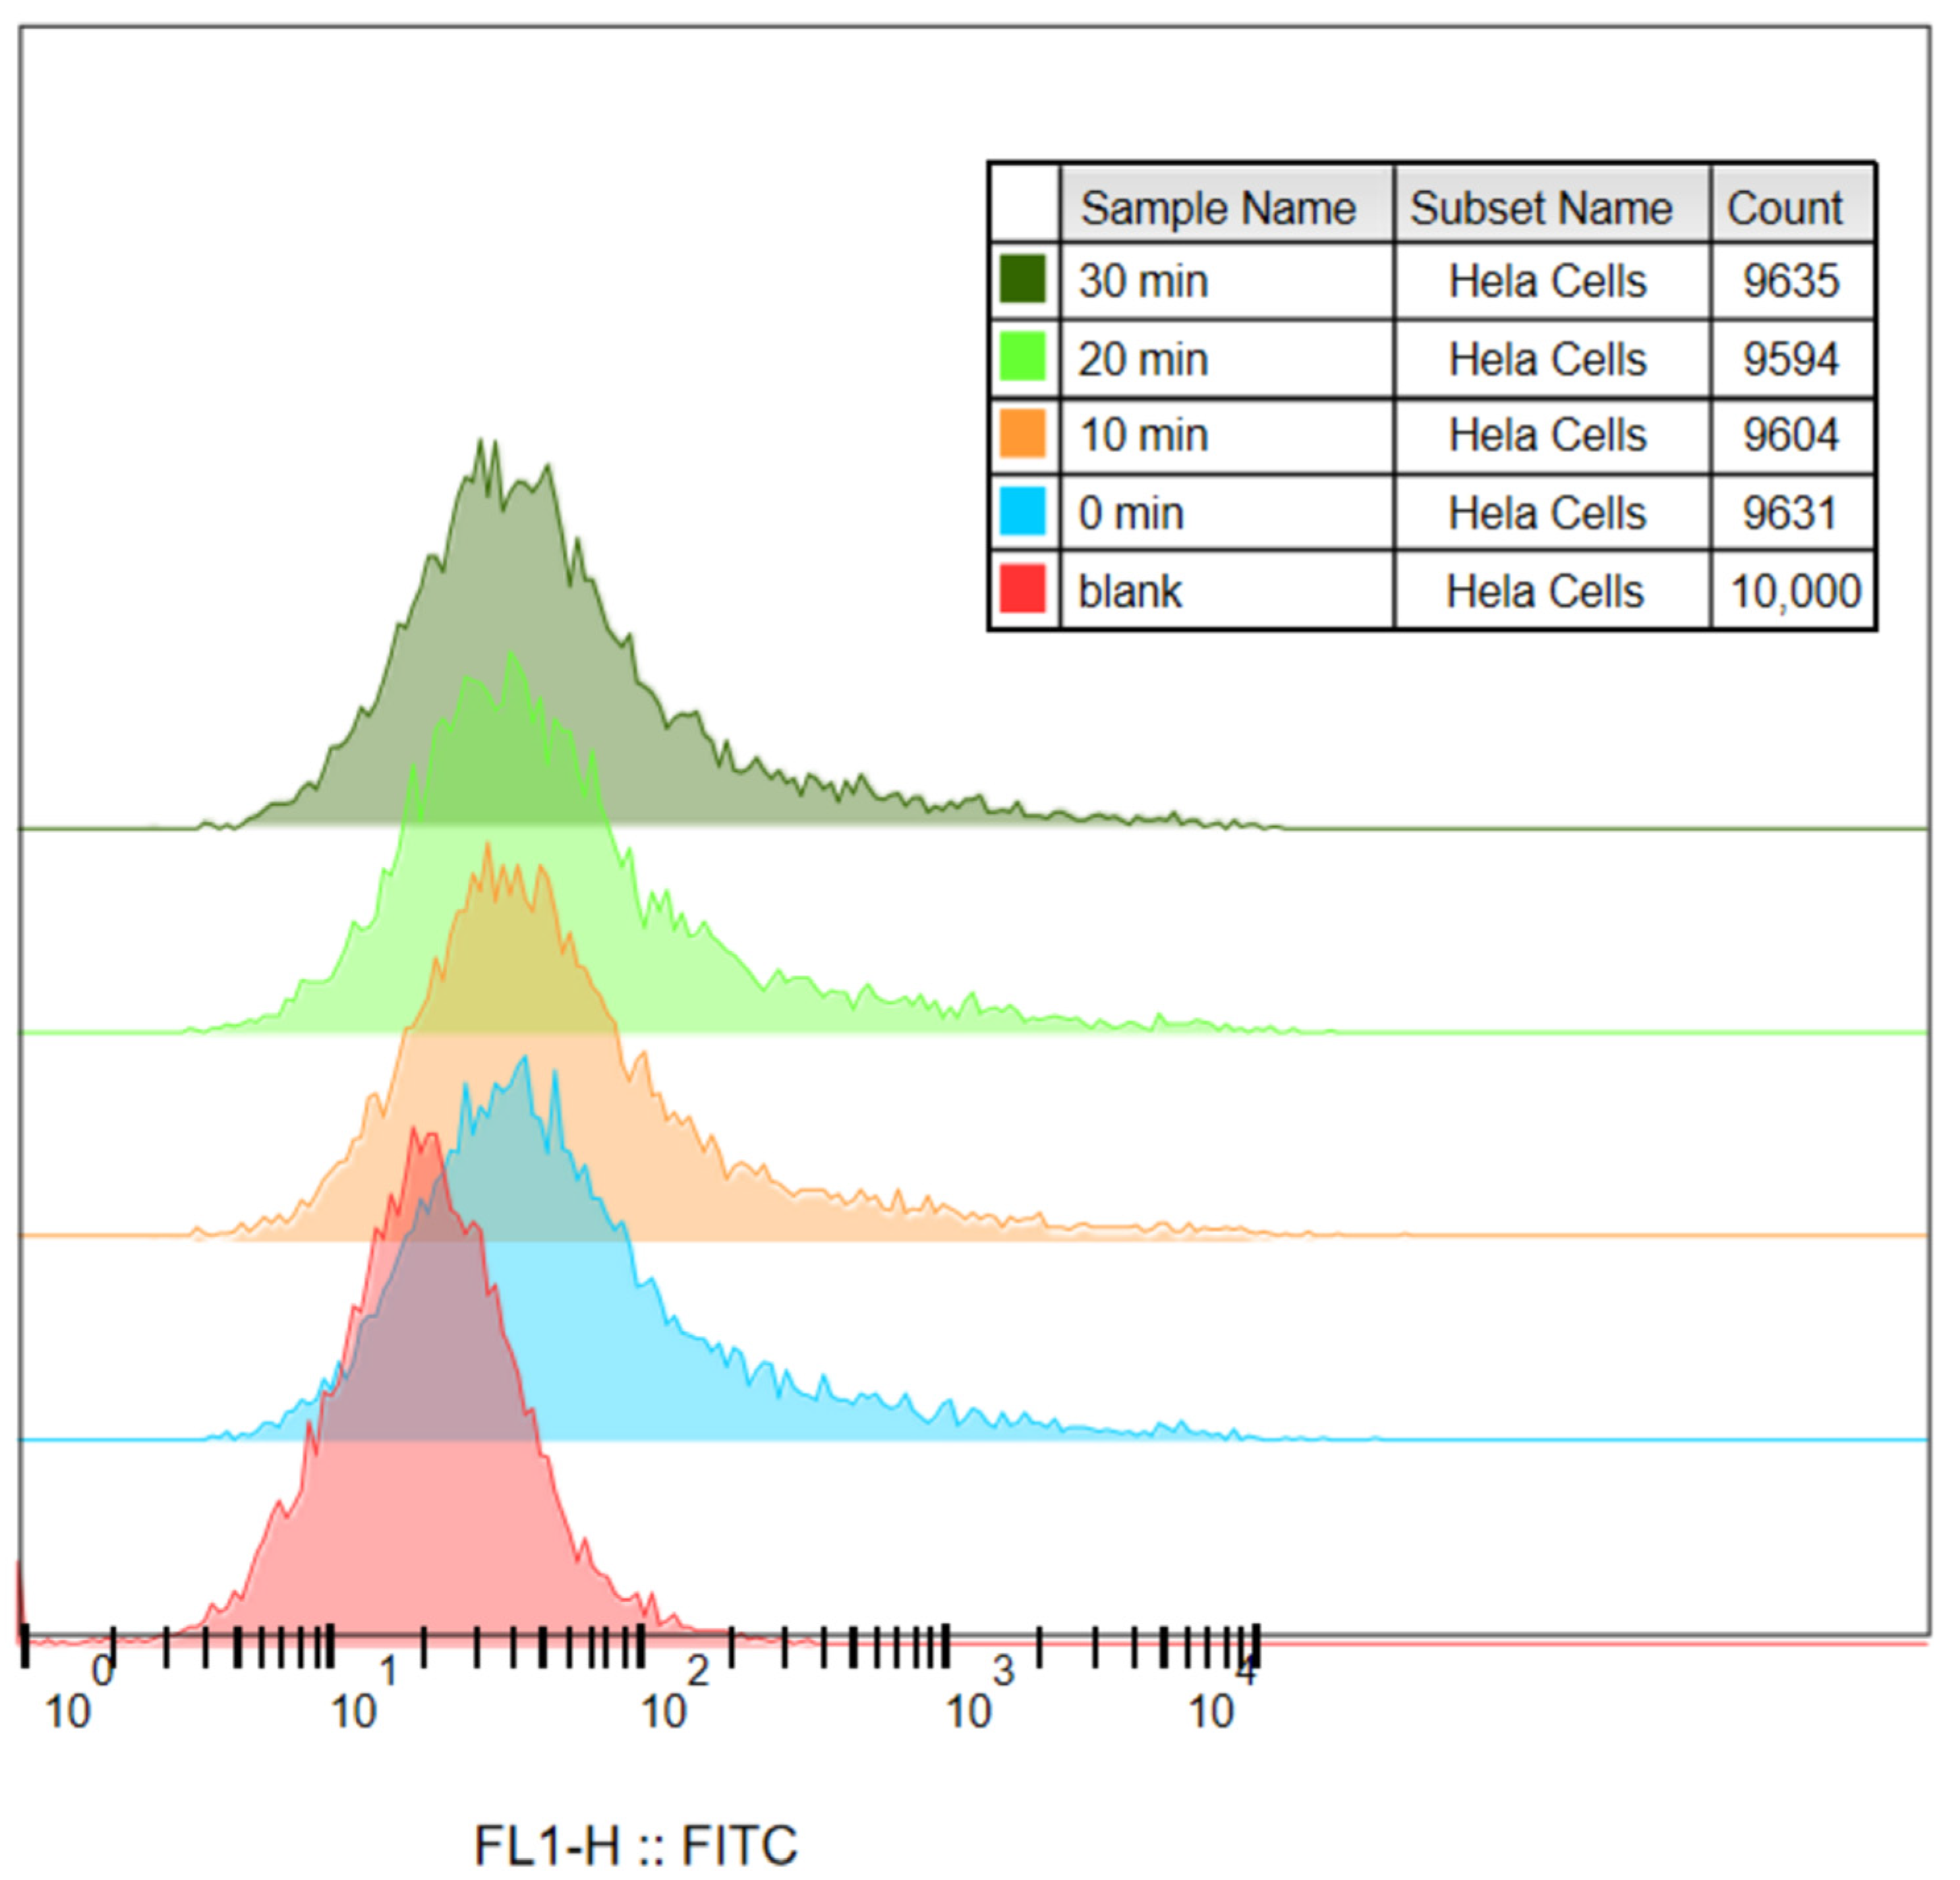Click the light green 20 min swatch
This screenshot has height=1880, width=1960.
tap(1022, 357)
